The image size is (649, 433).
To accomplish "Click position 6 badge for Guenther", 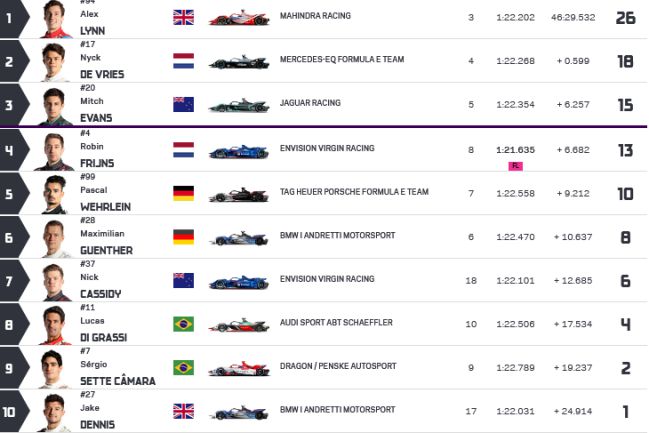I will click(14, 237).
